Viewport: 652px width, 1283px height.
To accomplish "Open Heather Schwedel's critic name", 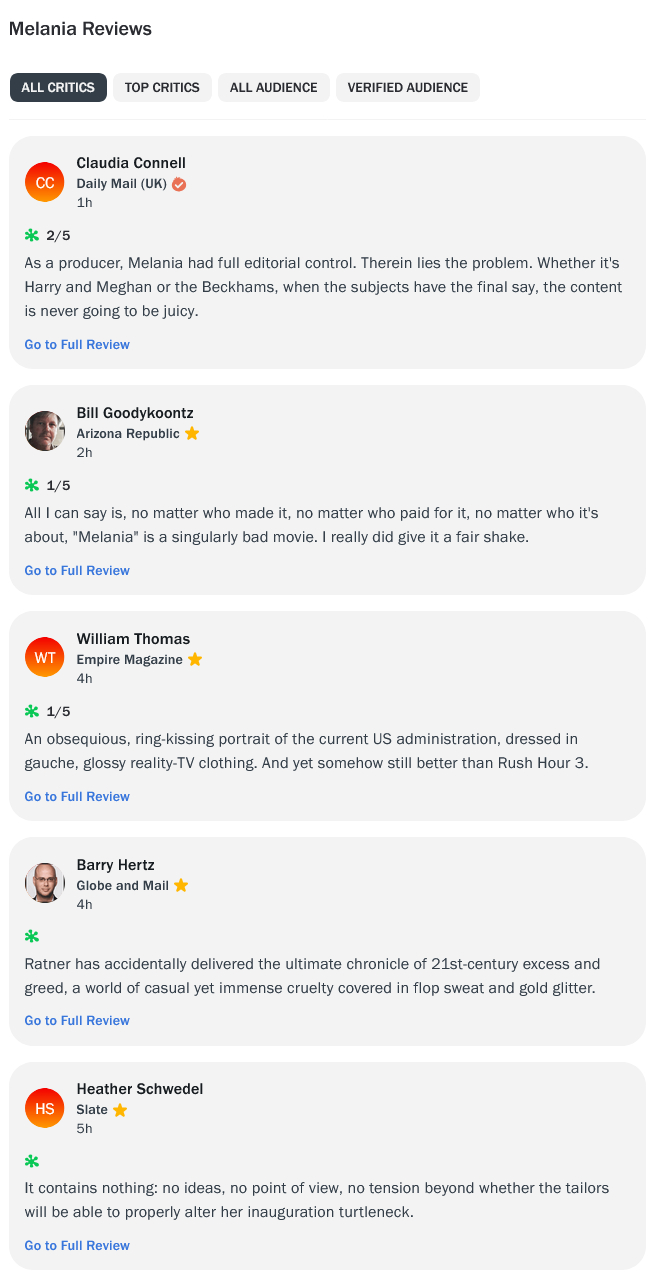I will [x=140, y=1089].
